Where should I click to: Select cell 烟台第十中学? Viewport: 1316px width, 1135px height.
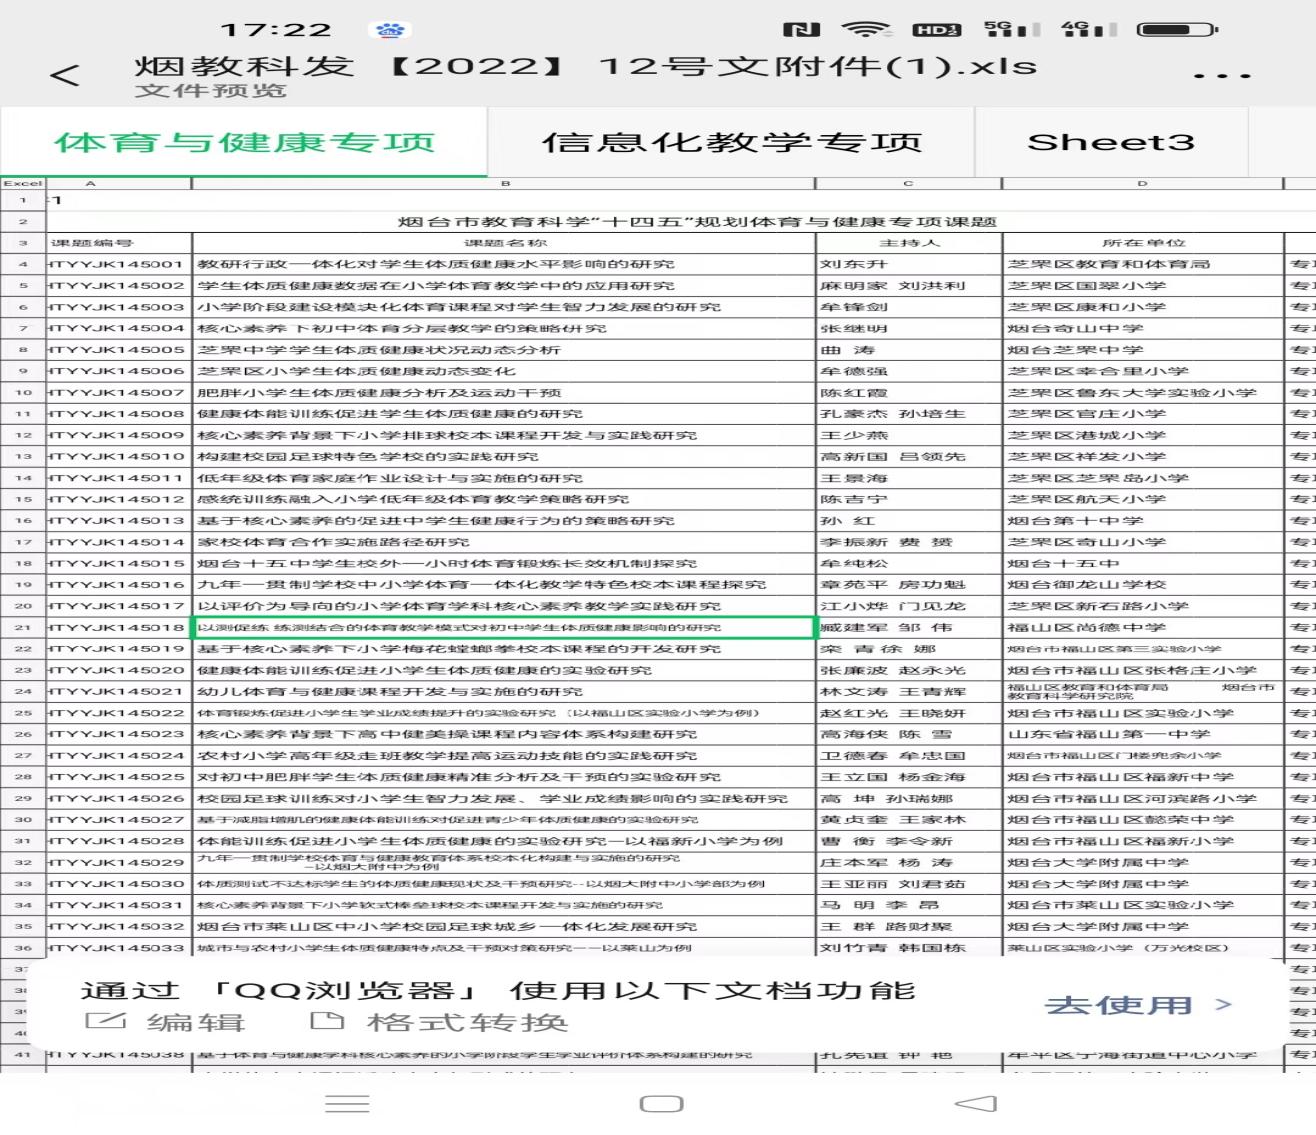point(1143,520)
